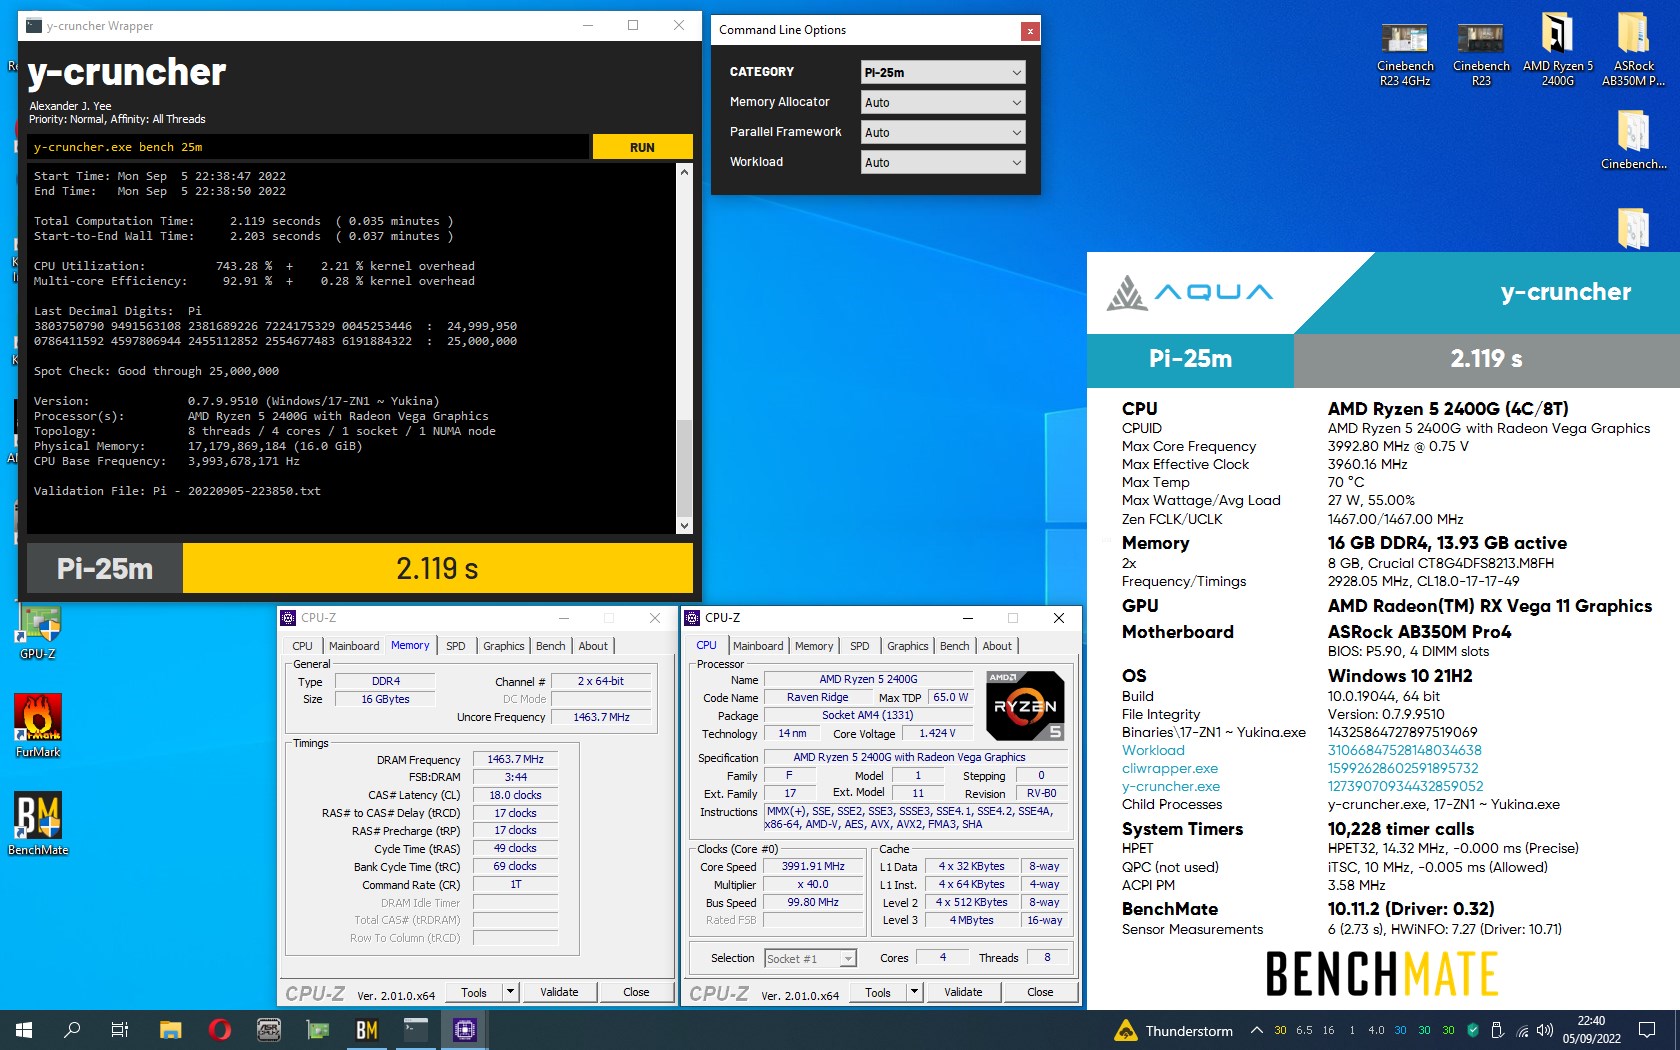Switch to Mainboard tab in CPU-Z Memory window
The image size is (1680, 1050).
(x=354, y=646)
